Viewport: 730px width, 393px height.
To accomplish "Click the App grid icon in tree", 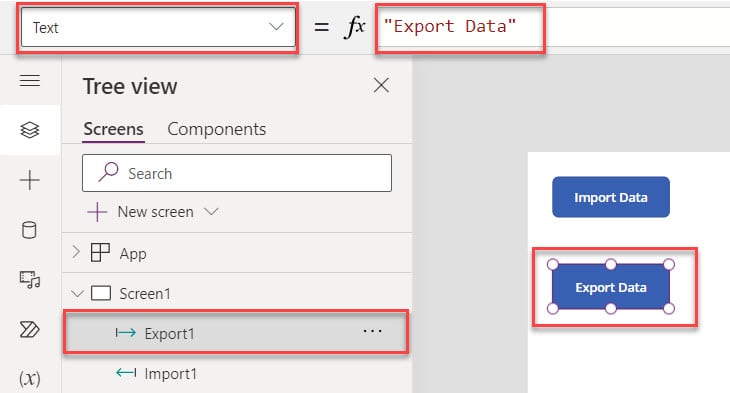I will tap(100, 253).
